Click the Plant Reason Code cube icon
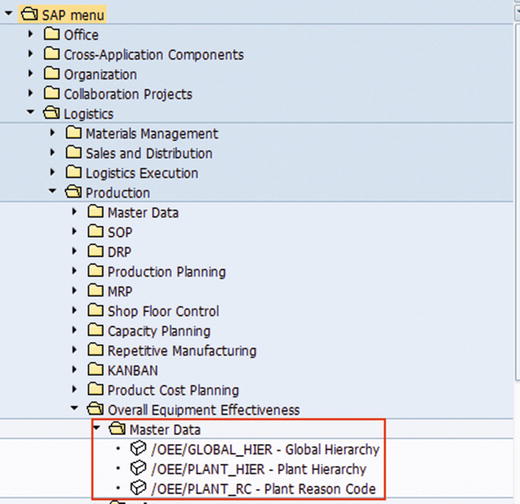The width and height of the screenshot is (520, 504). click(138, 488)
